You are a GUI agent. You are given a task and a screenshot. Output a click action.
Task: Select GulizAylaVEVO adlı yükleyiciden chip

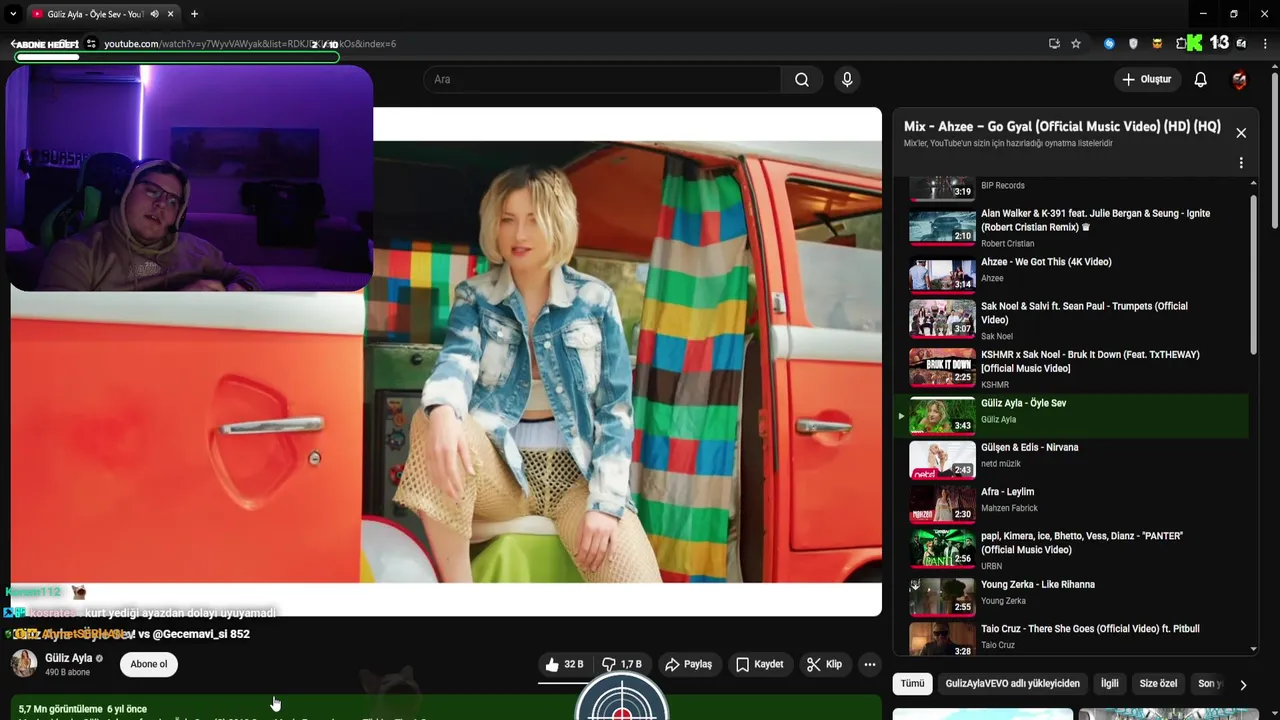pyautogui.click(x=1012, y=684)
